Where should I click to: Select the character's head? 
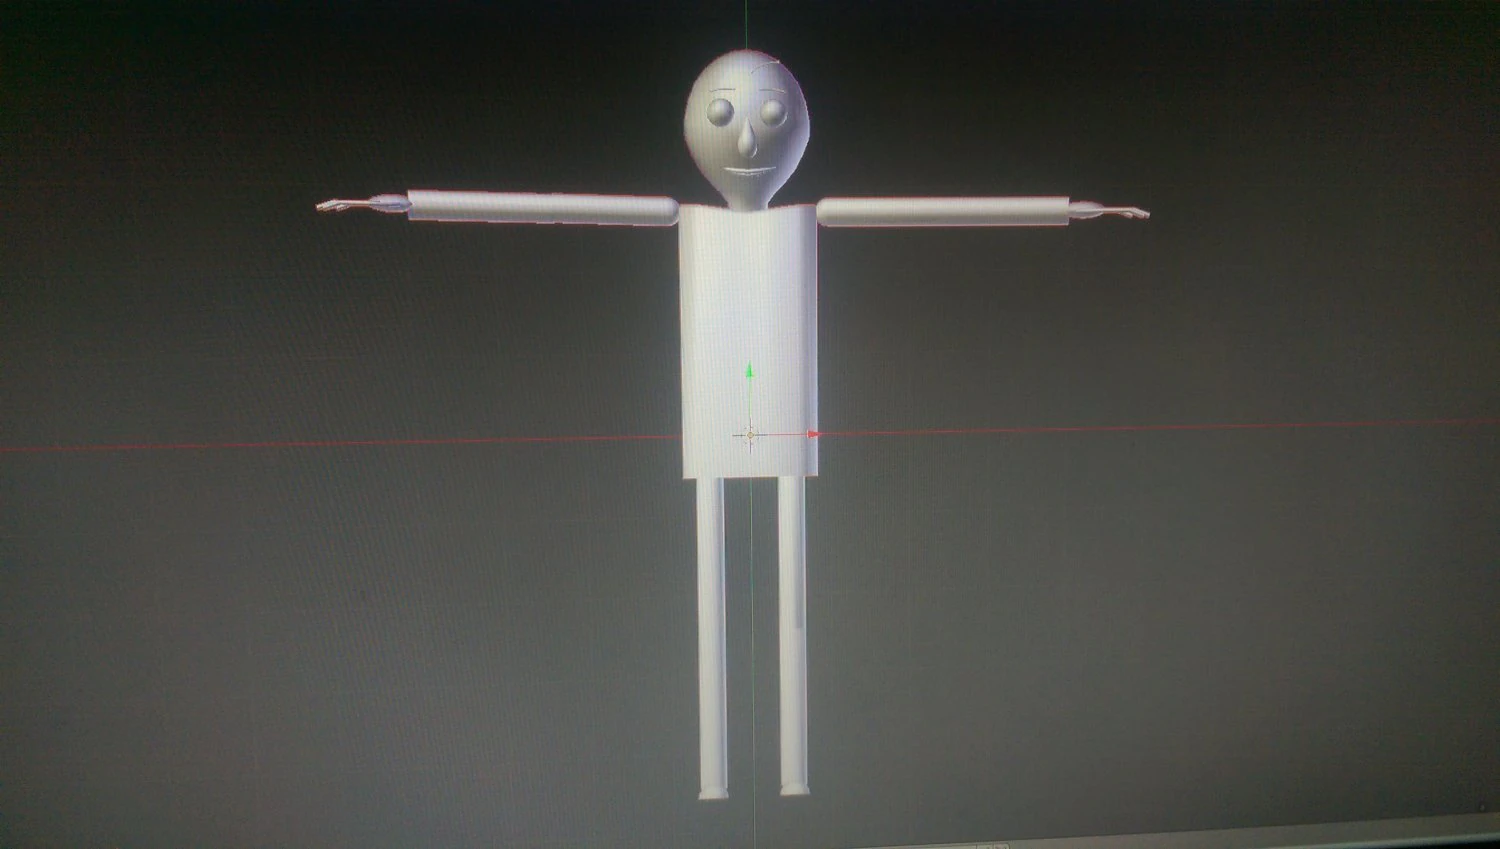[x=748, y=130]
